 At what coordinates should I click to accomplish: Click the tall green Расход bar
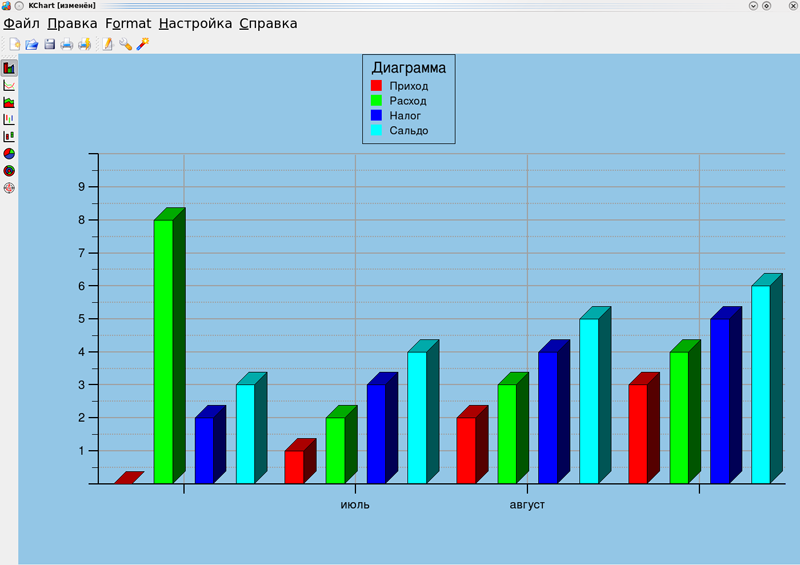click(x=163, y=352)
